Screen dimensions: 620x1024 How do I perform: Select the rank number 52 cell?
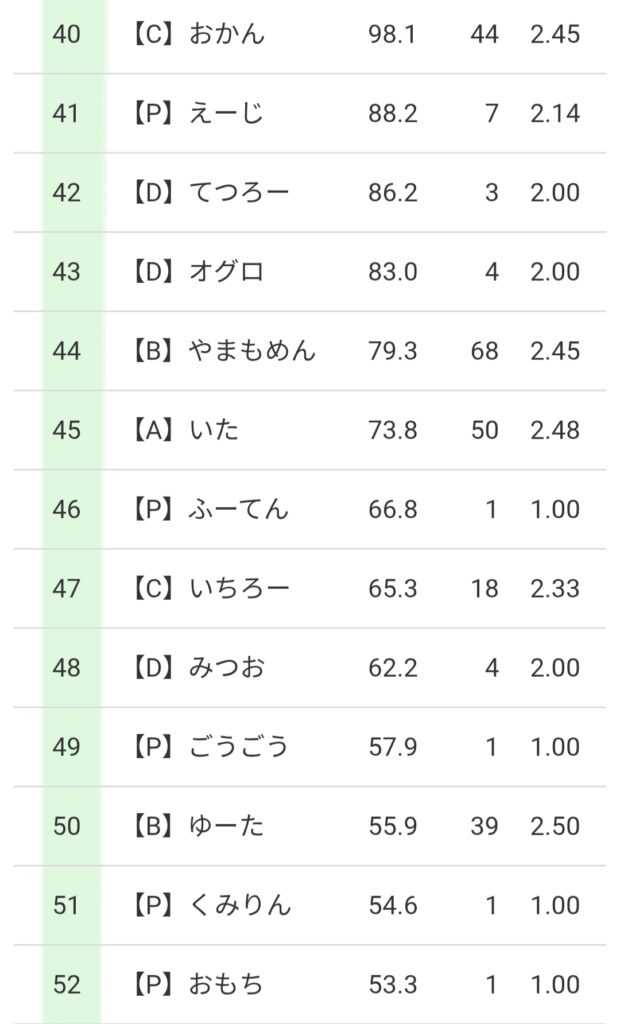(67, 984)
